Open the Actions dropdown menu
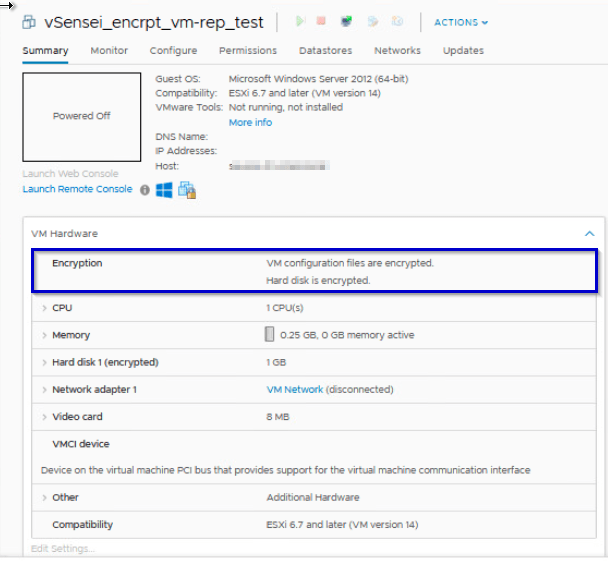608x561 pixels. (461, 22)
